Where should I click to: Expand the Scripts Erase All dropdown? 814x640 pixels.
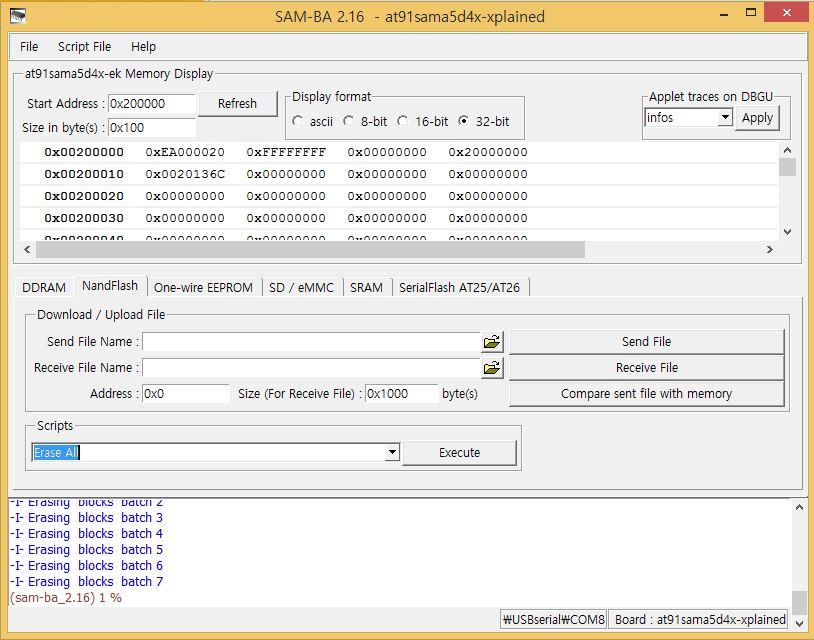[x=392, y=453]
